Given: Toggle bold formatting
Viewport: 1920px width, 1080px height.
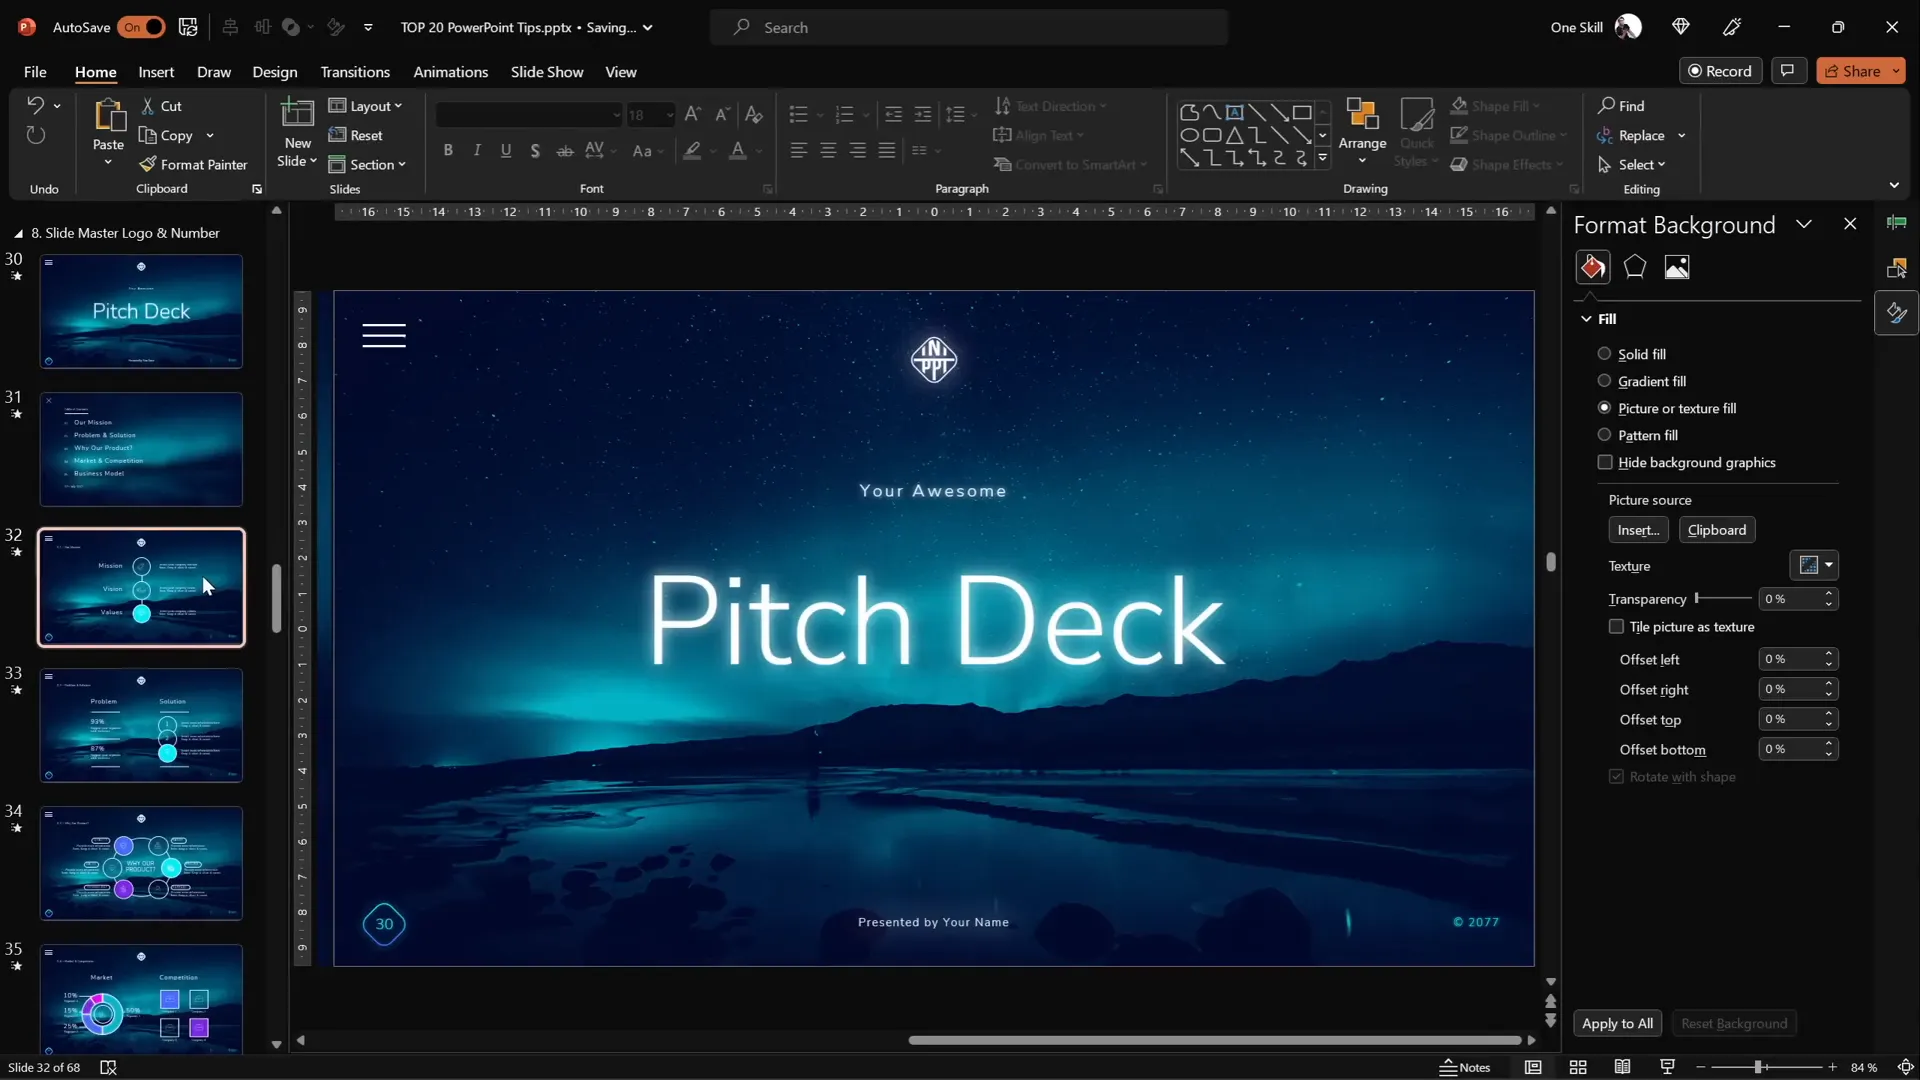Looking at the screenshot, I should pyautogui.click(x=448, y=150).
